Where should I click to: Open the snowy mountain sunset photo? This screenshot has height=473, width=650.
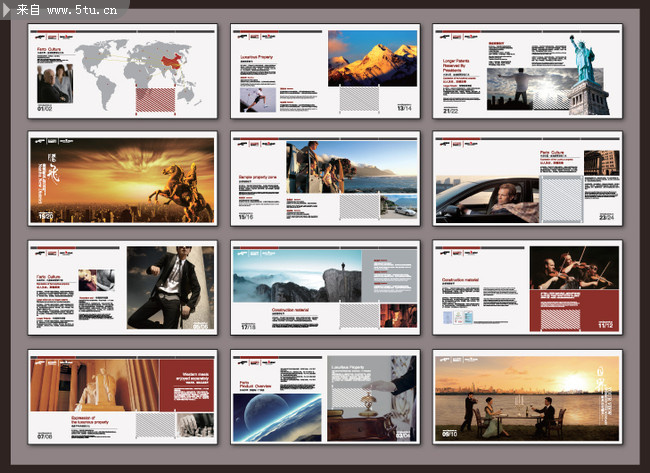click(372, 58)
